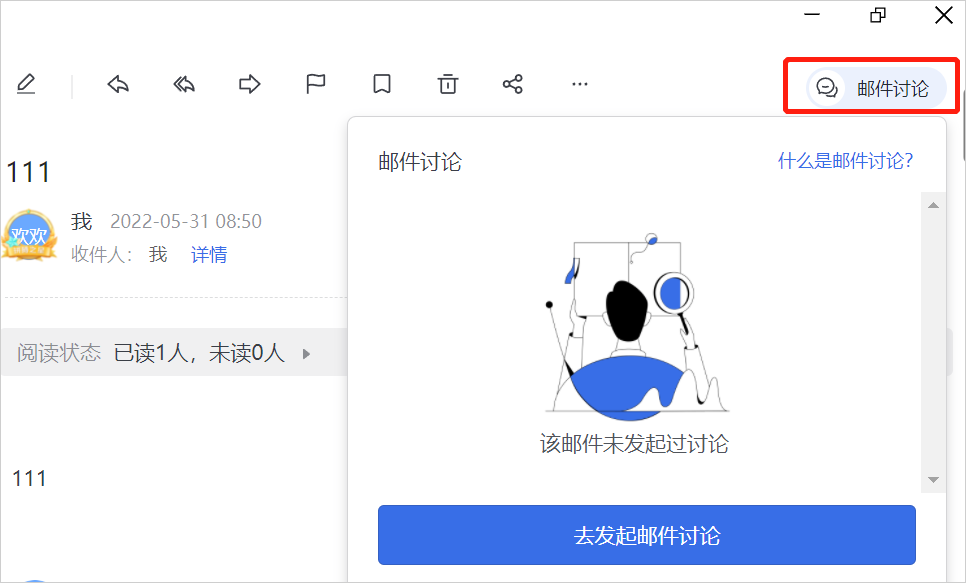This screenshot has width=966, height=583.
Task: Click the discussion panel scrollbar down arrow
Action: (933, 479)
